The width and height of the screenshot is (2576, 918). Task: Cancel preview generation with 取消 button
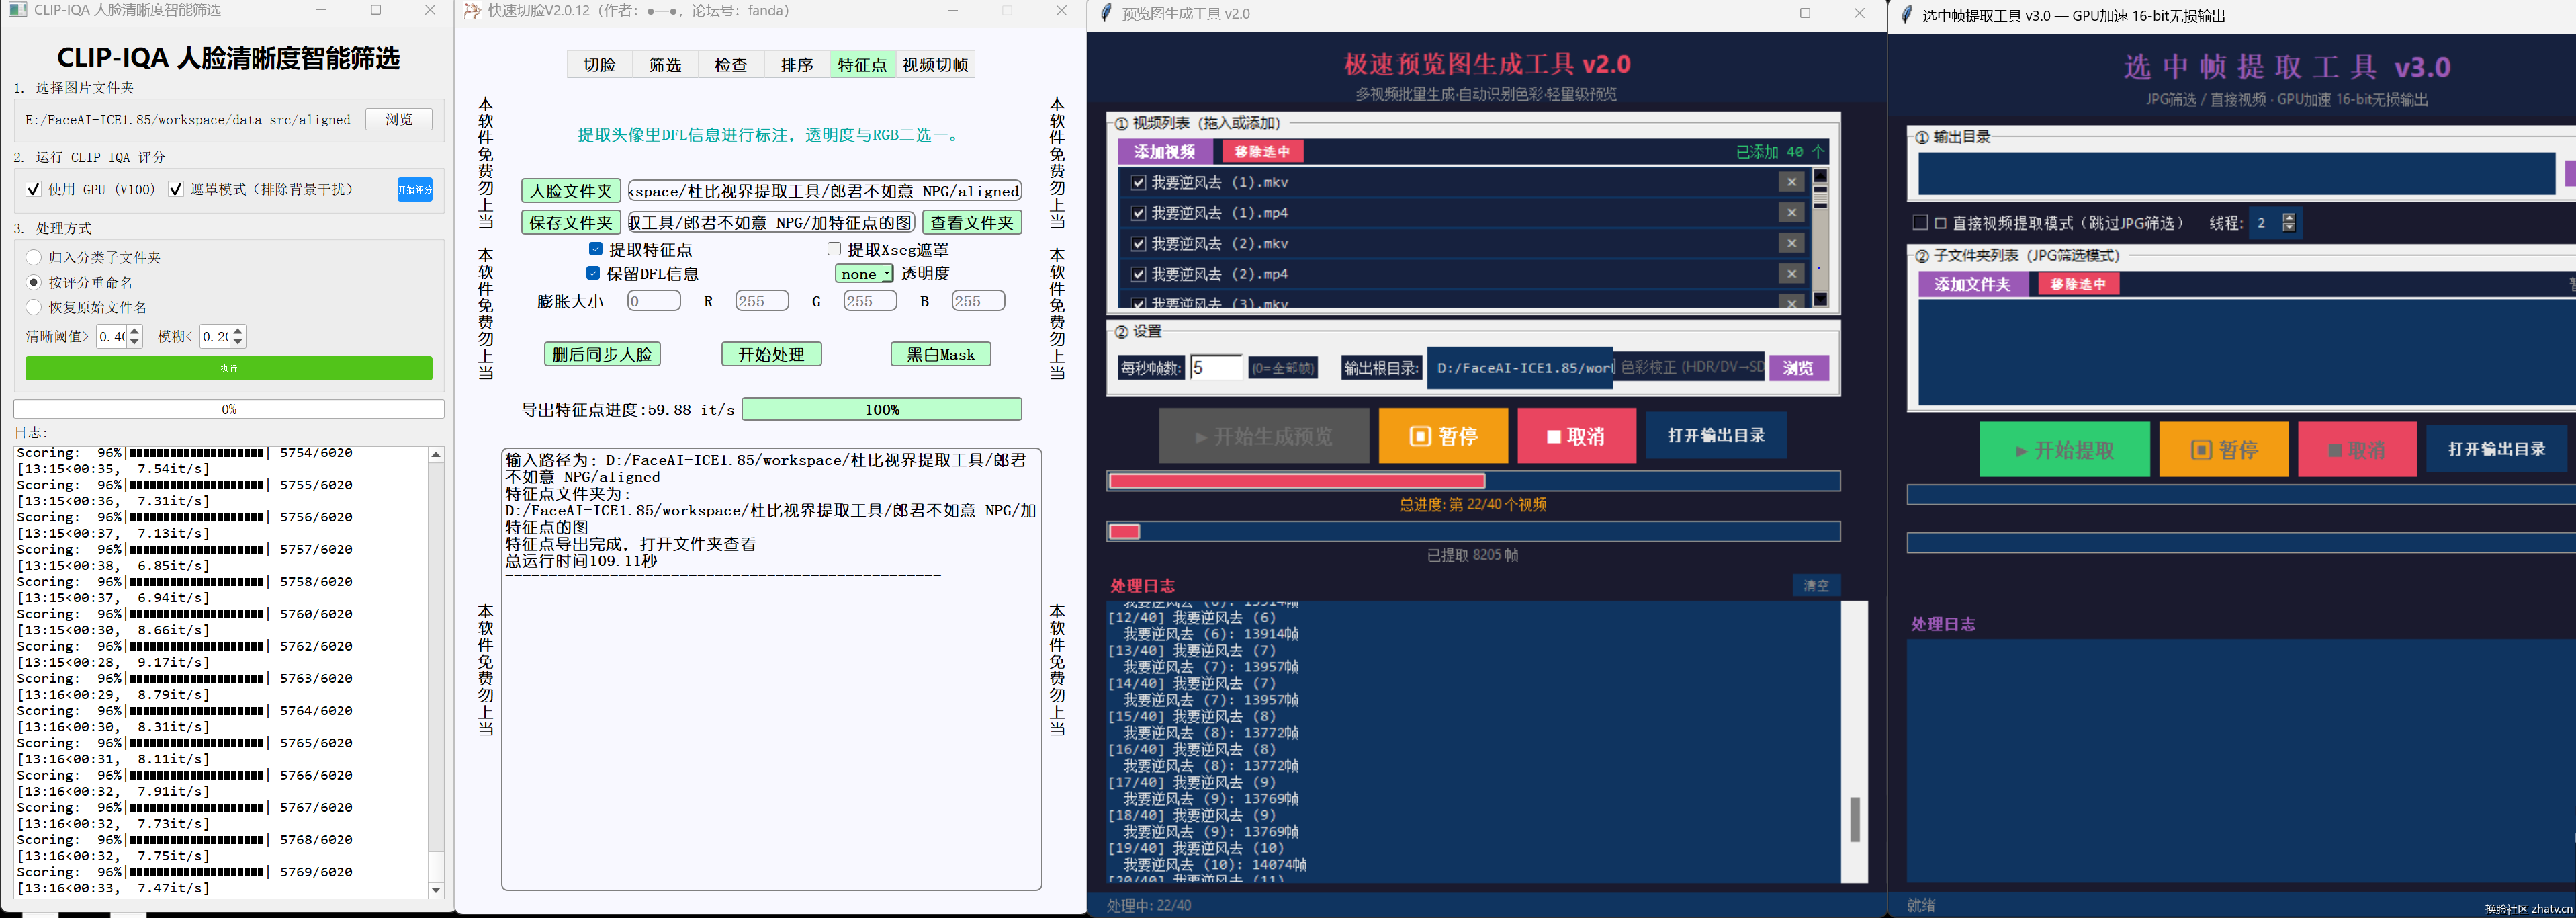click(1576, 436)
